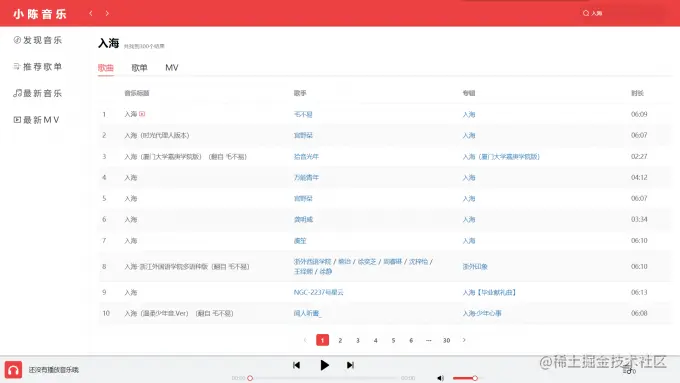Viewport: 680px width, 383px height.
Task: Open the 厦门大学嘉庚学院版 album link
Action: [501, 157]
